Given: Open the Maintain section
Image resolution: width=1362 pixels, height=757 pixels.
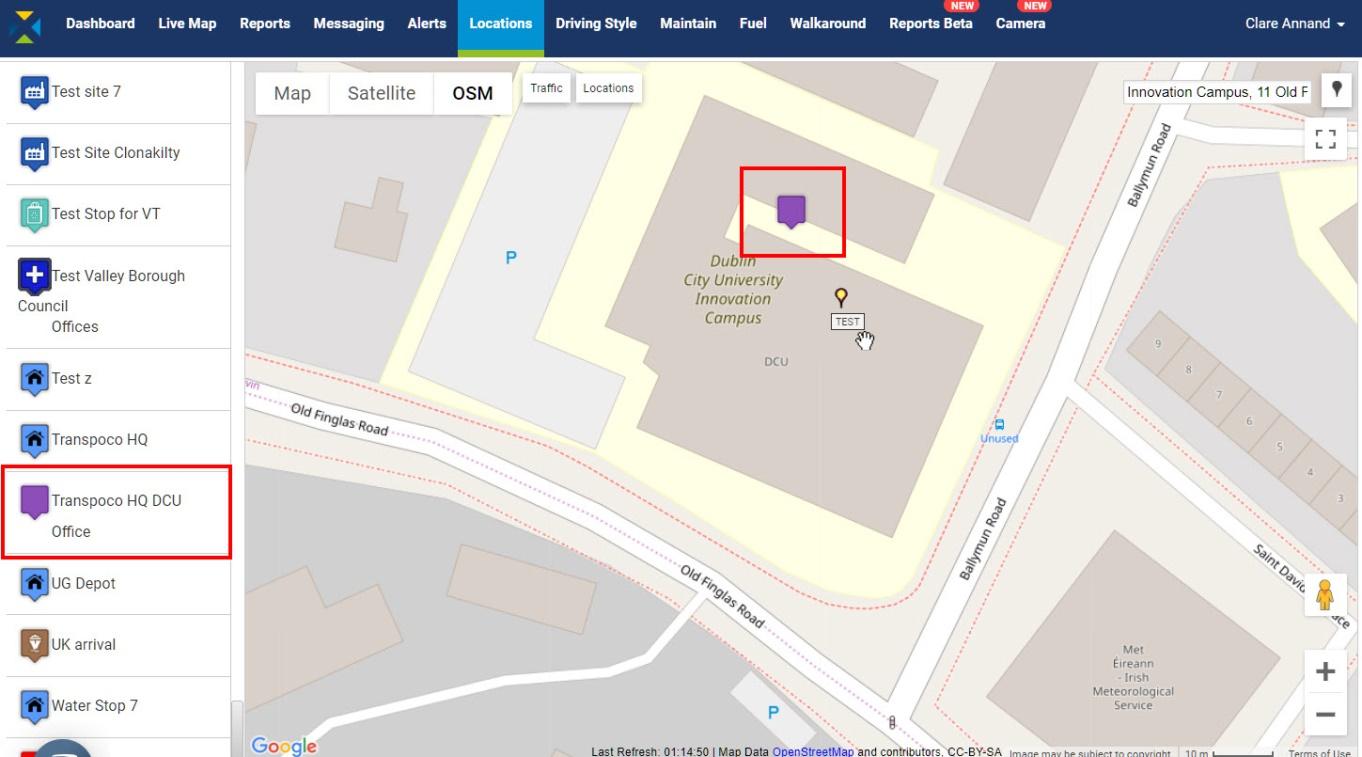Looking at the screenshot, I should [x=688, y=23].
